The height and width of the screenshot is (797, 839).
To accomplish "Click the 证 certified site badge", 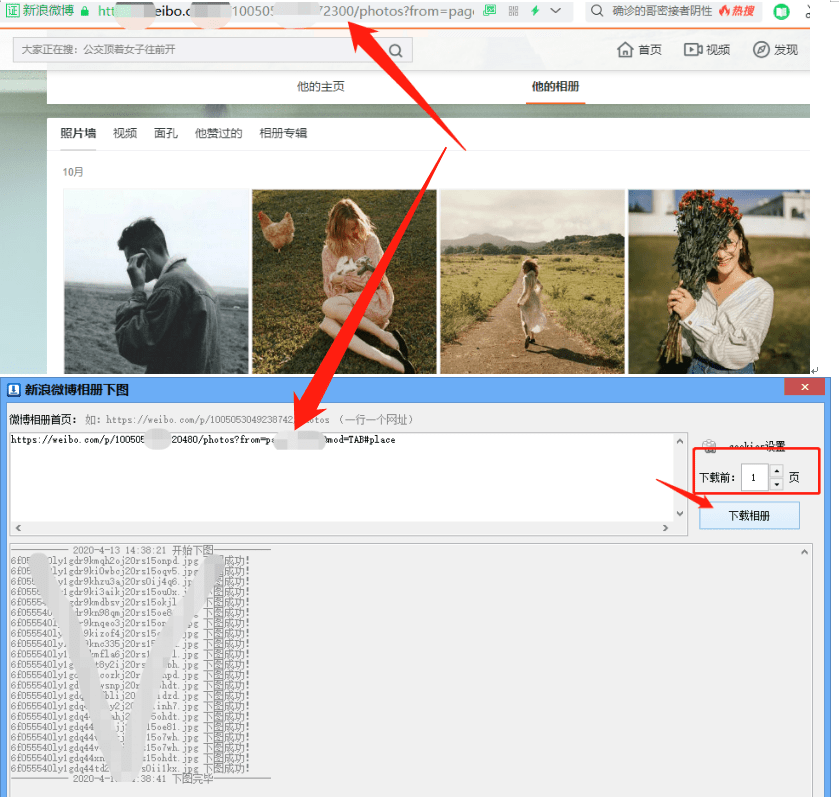I will pyautogui.click(x=13, y=11).
